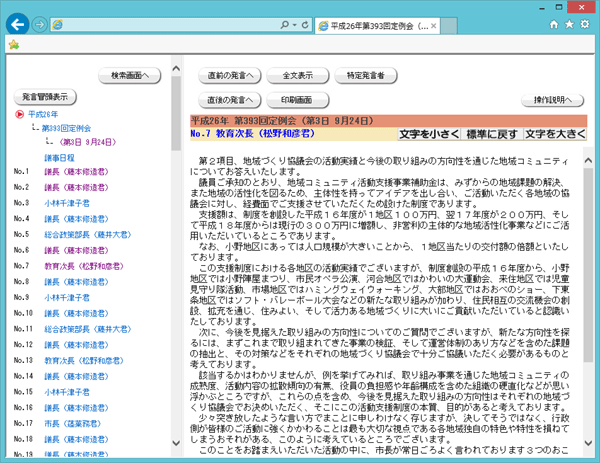Click the left panel scroll-down arrow
The height and width of the screenshot is (463, 600).
176,443
